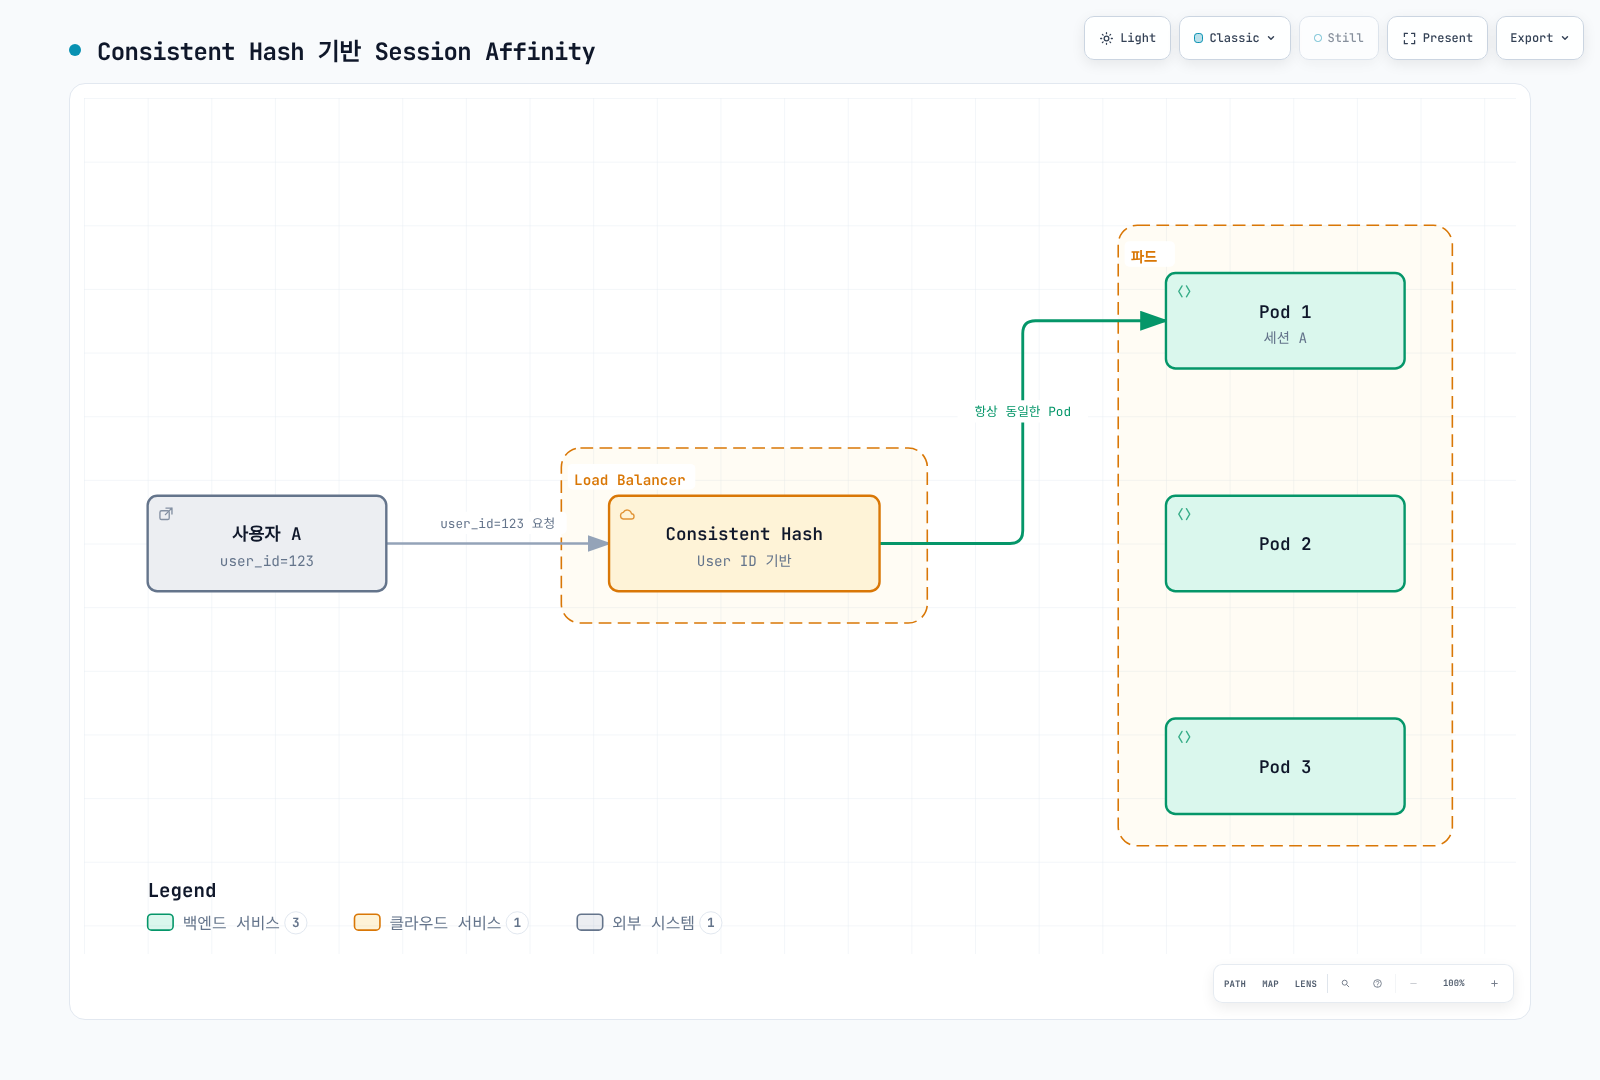Click cloud icon on Consistent Hash node
Screen dimensions: 1600x1080
pos(628,515)
